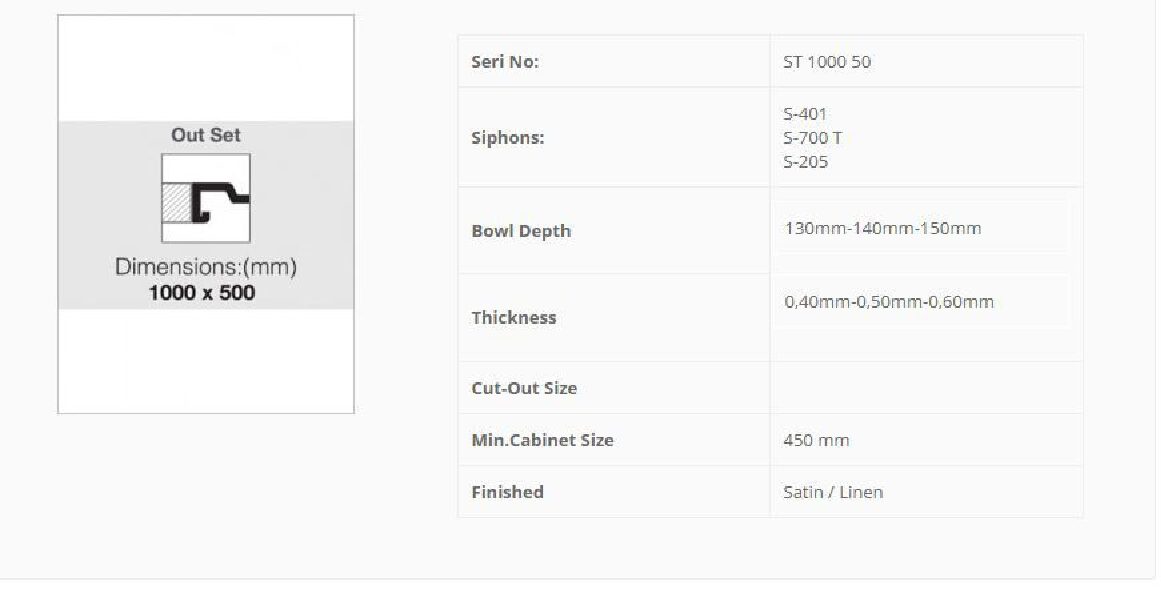
Task: Select the 130mm-140mm-150mm bowl depth value
Action: pyautogui.click(x=883, y=228)
